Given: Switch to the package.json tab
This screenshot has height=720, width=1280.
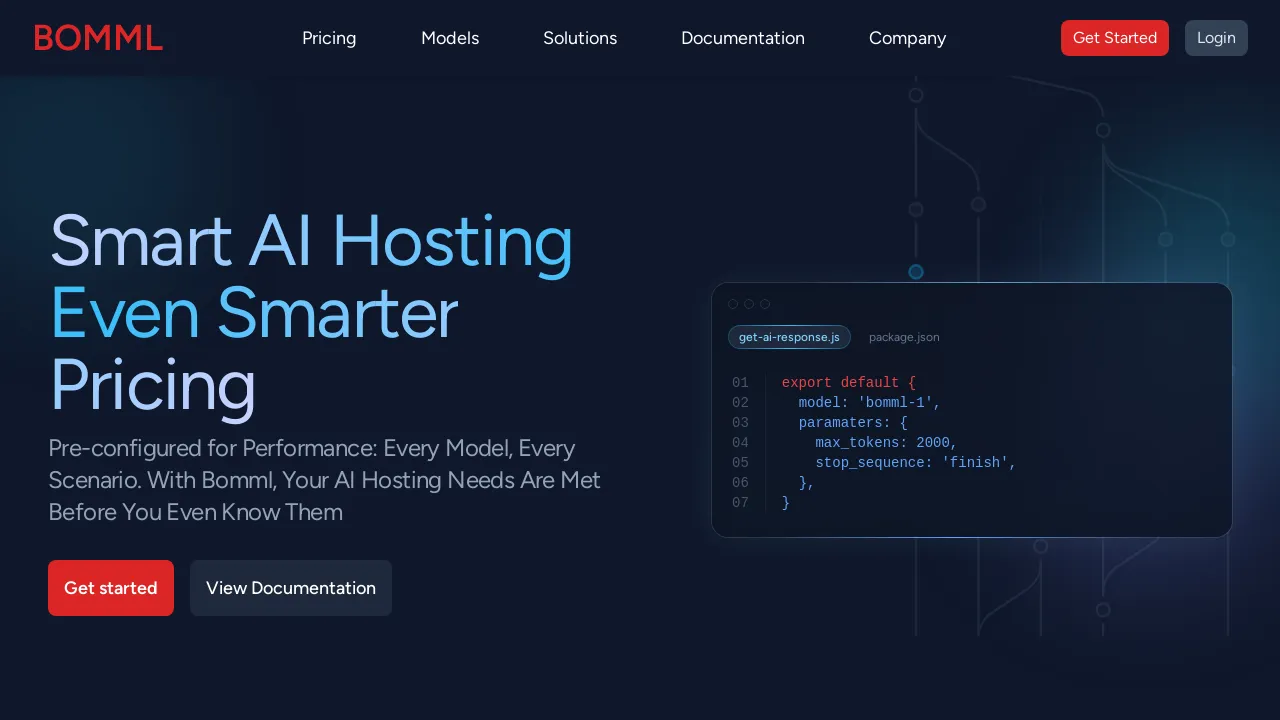Looking at the screenshot, I should [904, 337].
